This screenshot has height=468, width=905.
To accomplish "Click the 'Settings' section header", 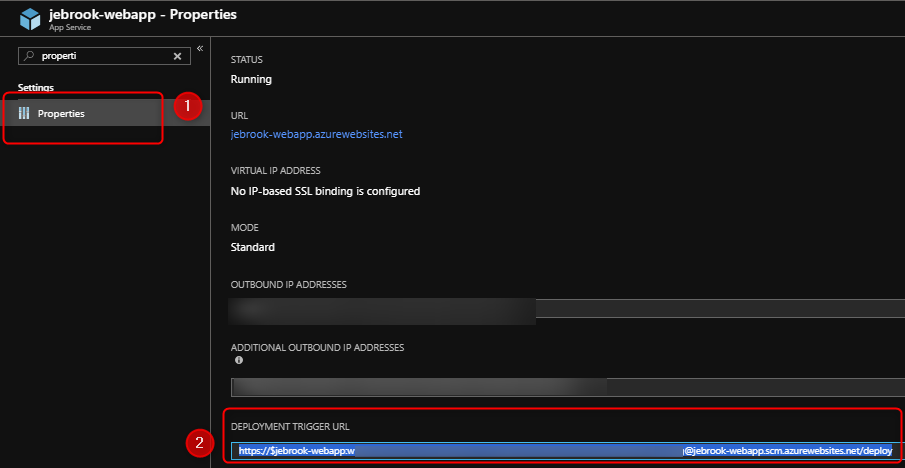I will [36, 87].
